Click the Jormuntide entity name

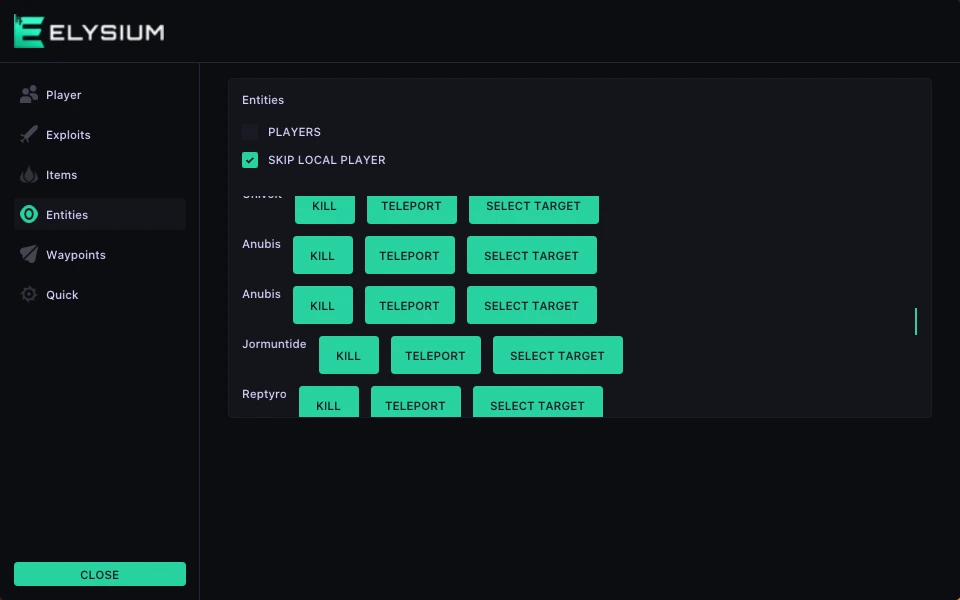(274, 344)
